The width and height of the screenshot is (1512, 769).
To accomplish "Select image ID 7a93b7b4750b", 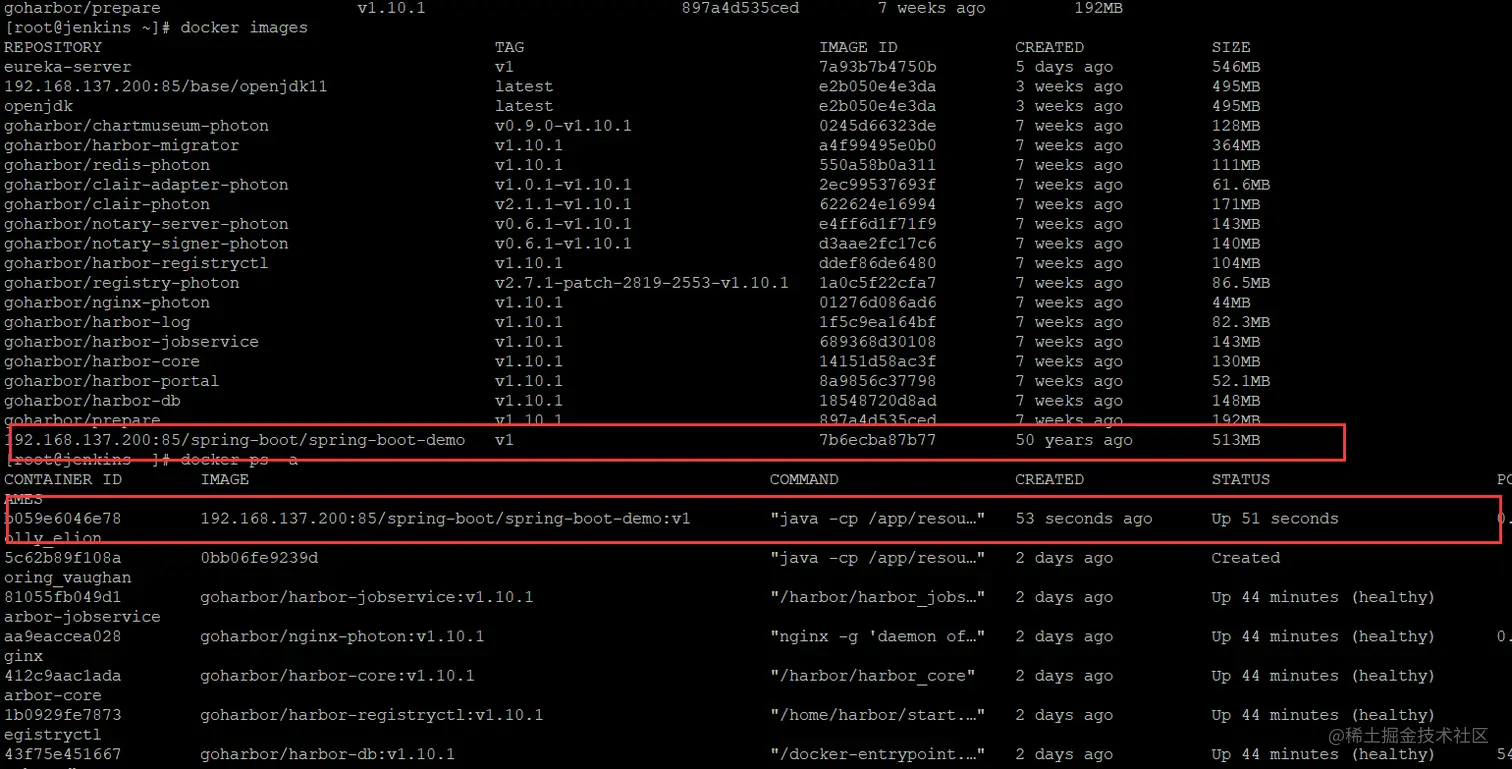I will click(x=878, y=67).
